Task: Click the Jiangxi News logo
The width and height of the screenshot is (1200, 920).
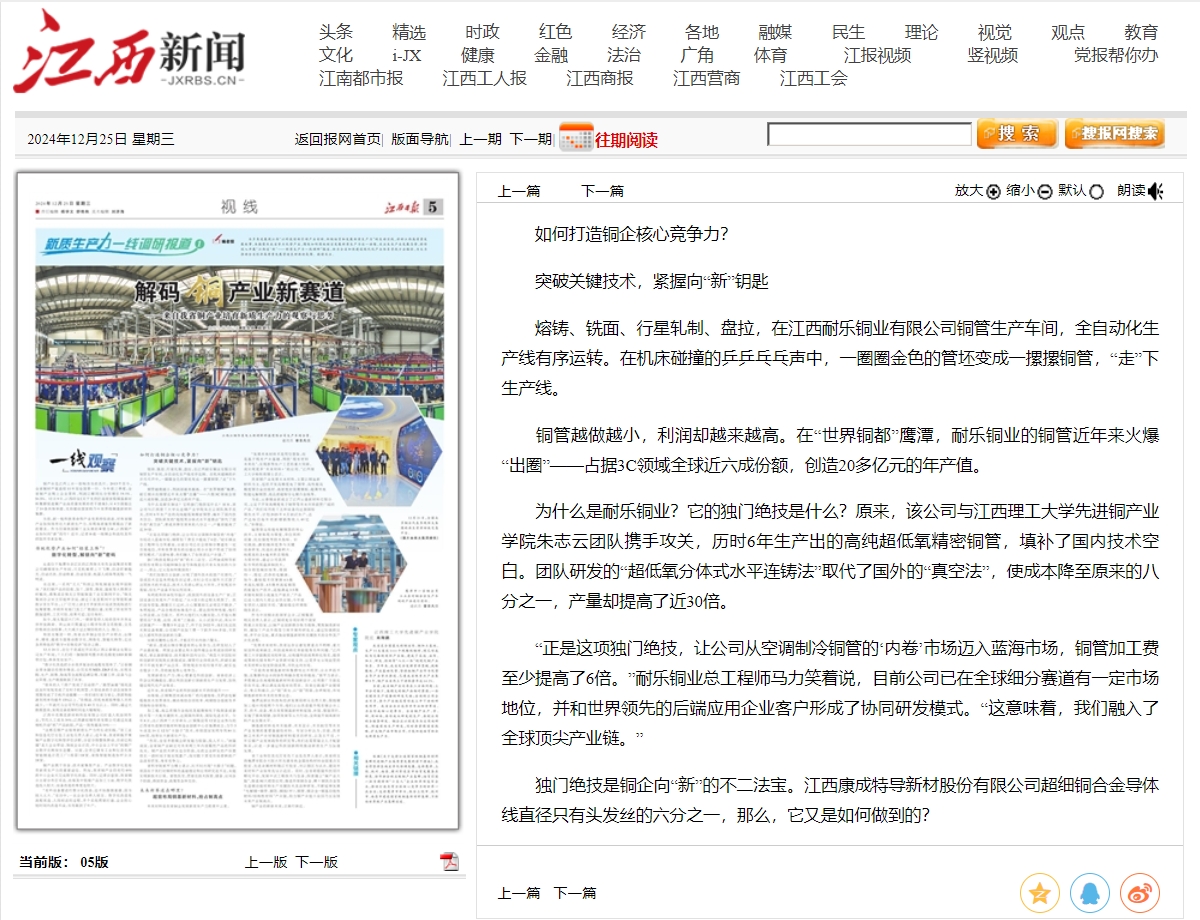Action: [x=129, y=52]
